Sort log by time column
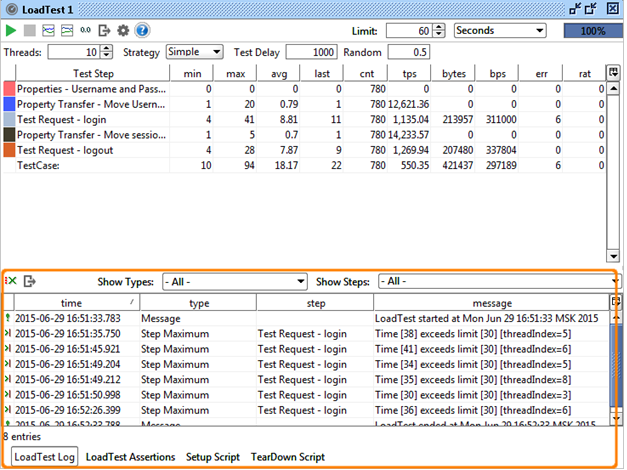627x470 pixels. [x=77, y=303]
